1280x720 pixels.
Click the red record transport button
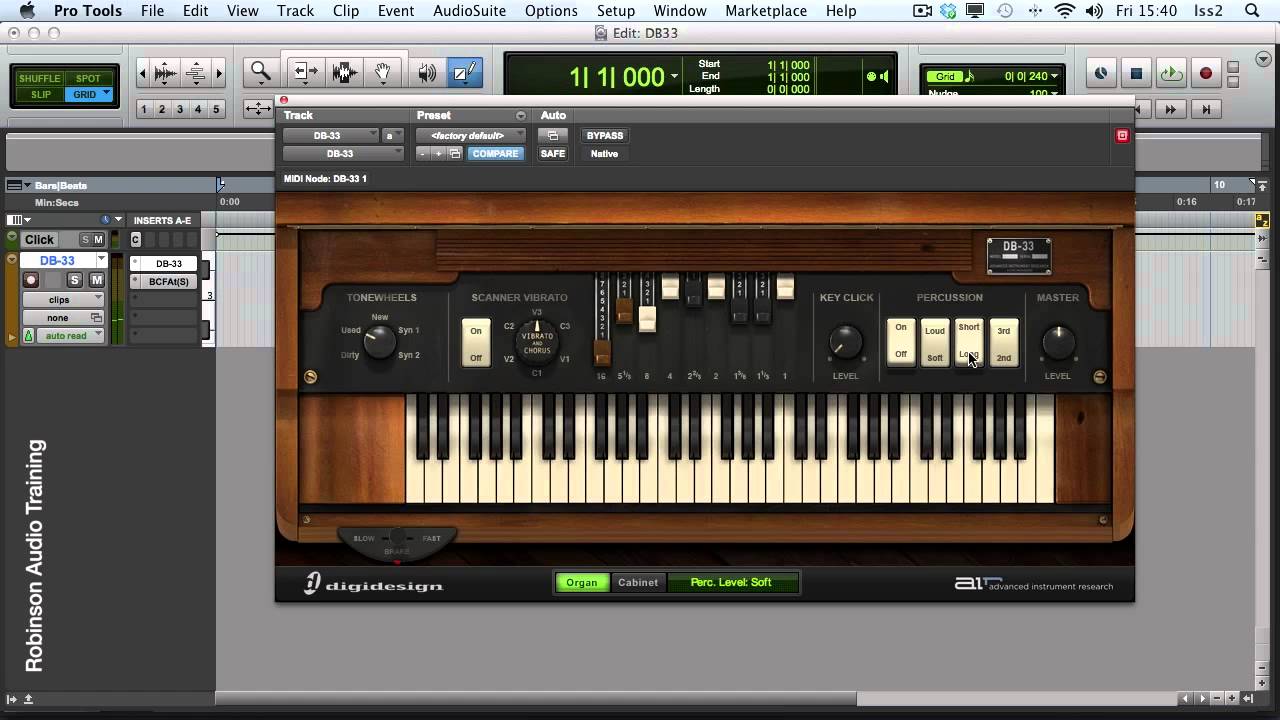[x=1206, y=73]
